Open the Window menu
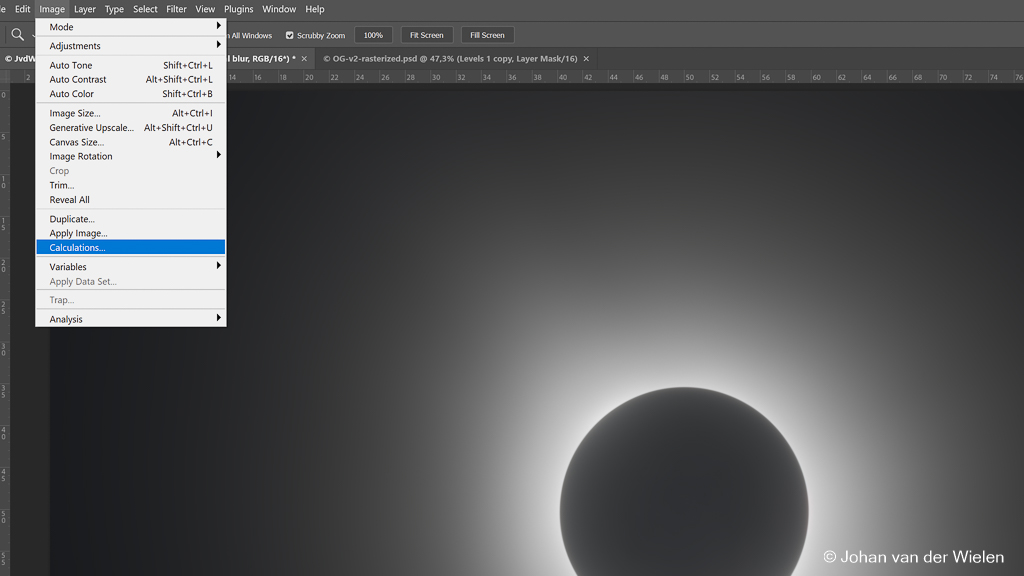Viewport: 1024px width, 576px height. coord(279,9)
